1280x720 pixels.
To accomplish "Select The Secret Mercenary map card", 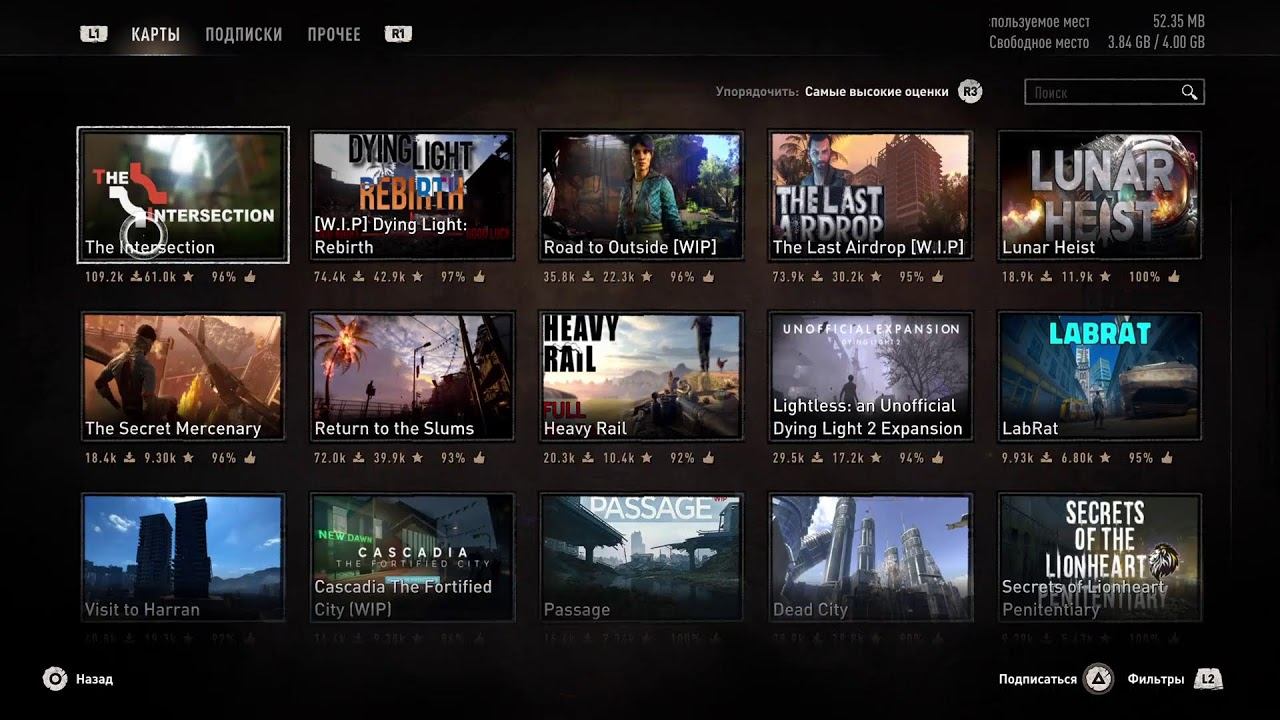I will 183,376.
